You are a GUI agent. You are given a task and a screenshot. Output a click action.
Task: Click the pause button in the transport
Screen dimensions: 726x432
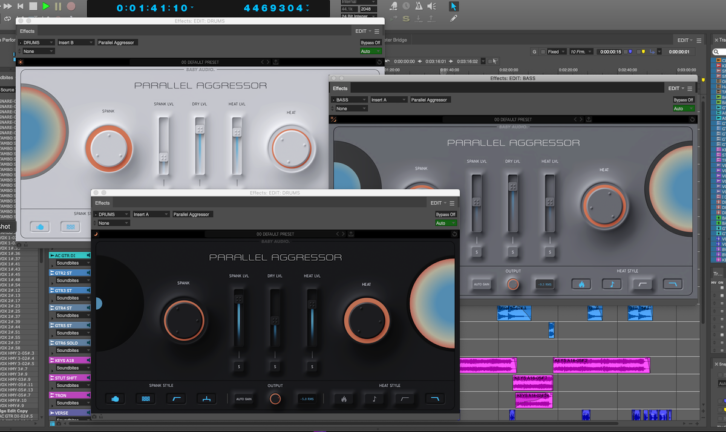click(58, 6)
